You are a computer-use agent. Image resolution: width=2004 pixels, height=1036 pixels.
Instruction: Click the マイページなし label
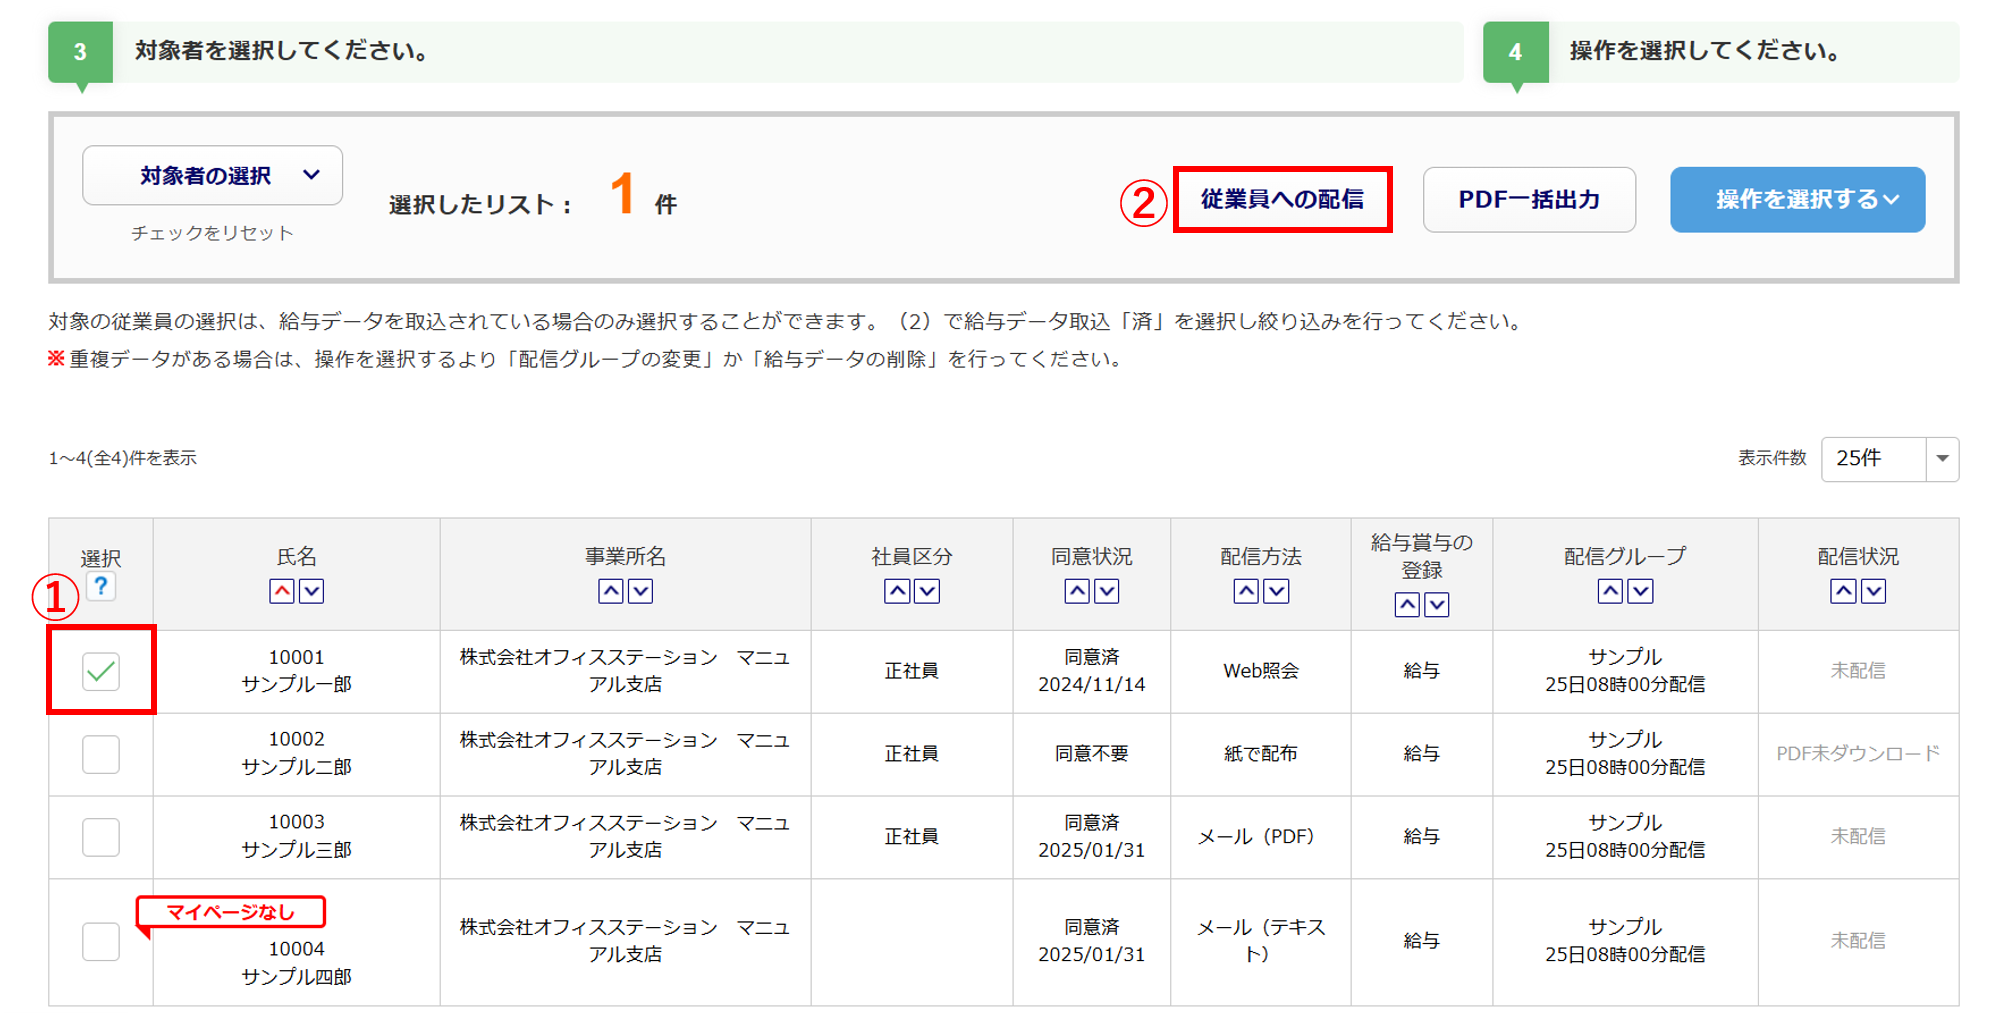tap(231, 912)
